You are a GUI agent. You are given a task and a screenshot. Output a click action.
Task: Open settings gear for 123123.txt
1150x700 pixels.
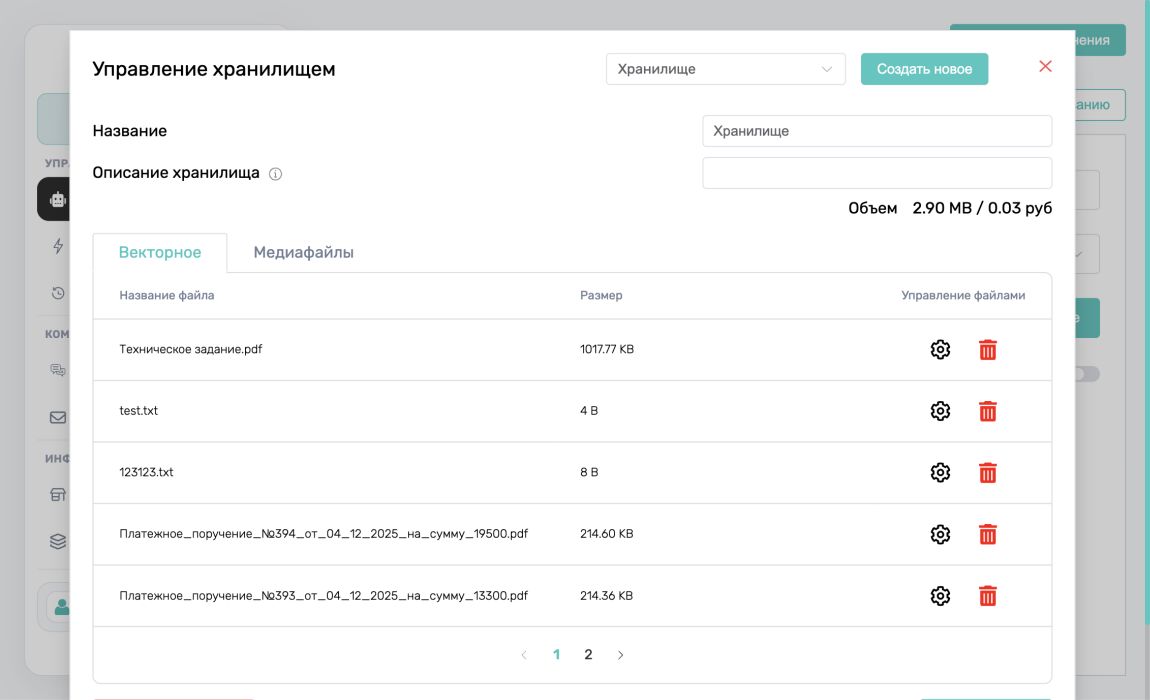click(x=940, y=473)
